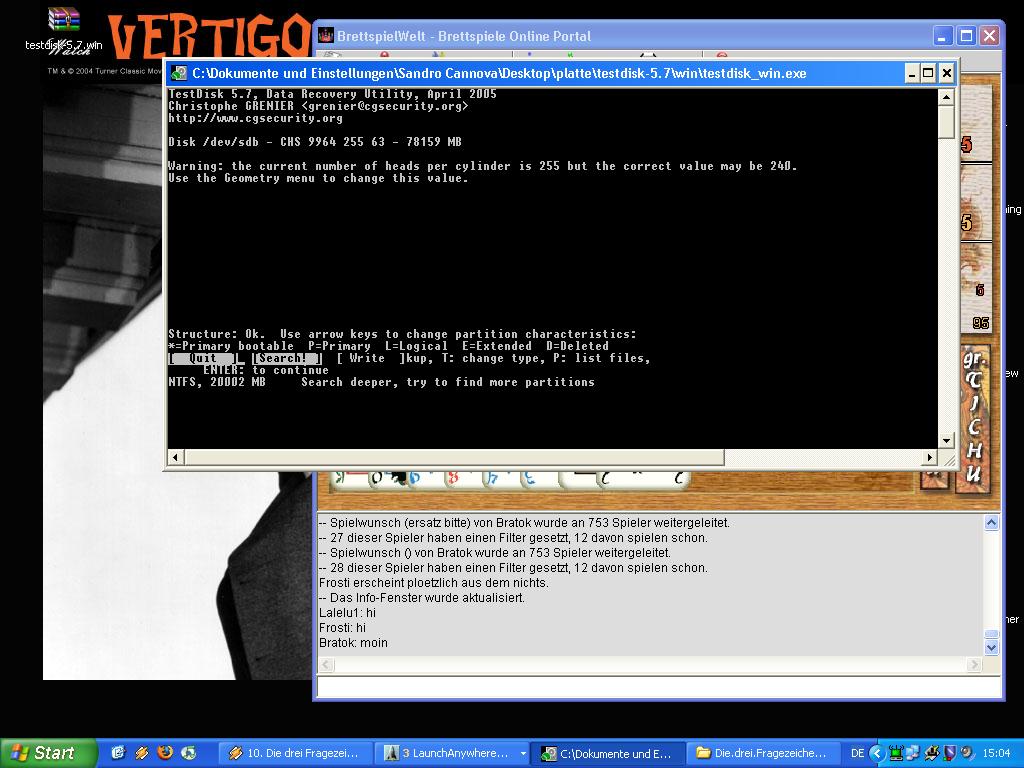
Task: Click the network connections tray icon
Action: 912,753
